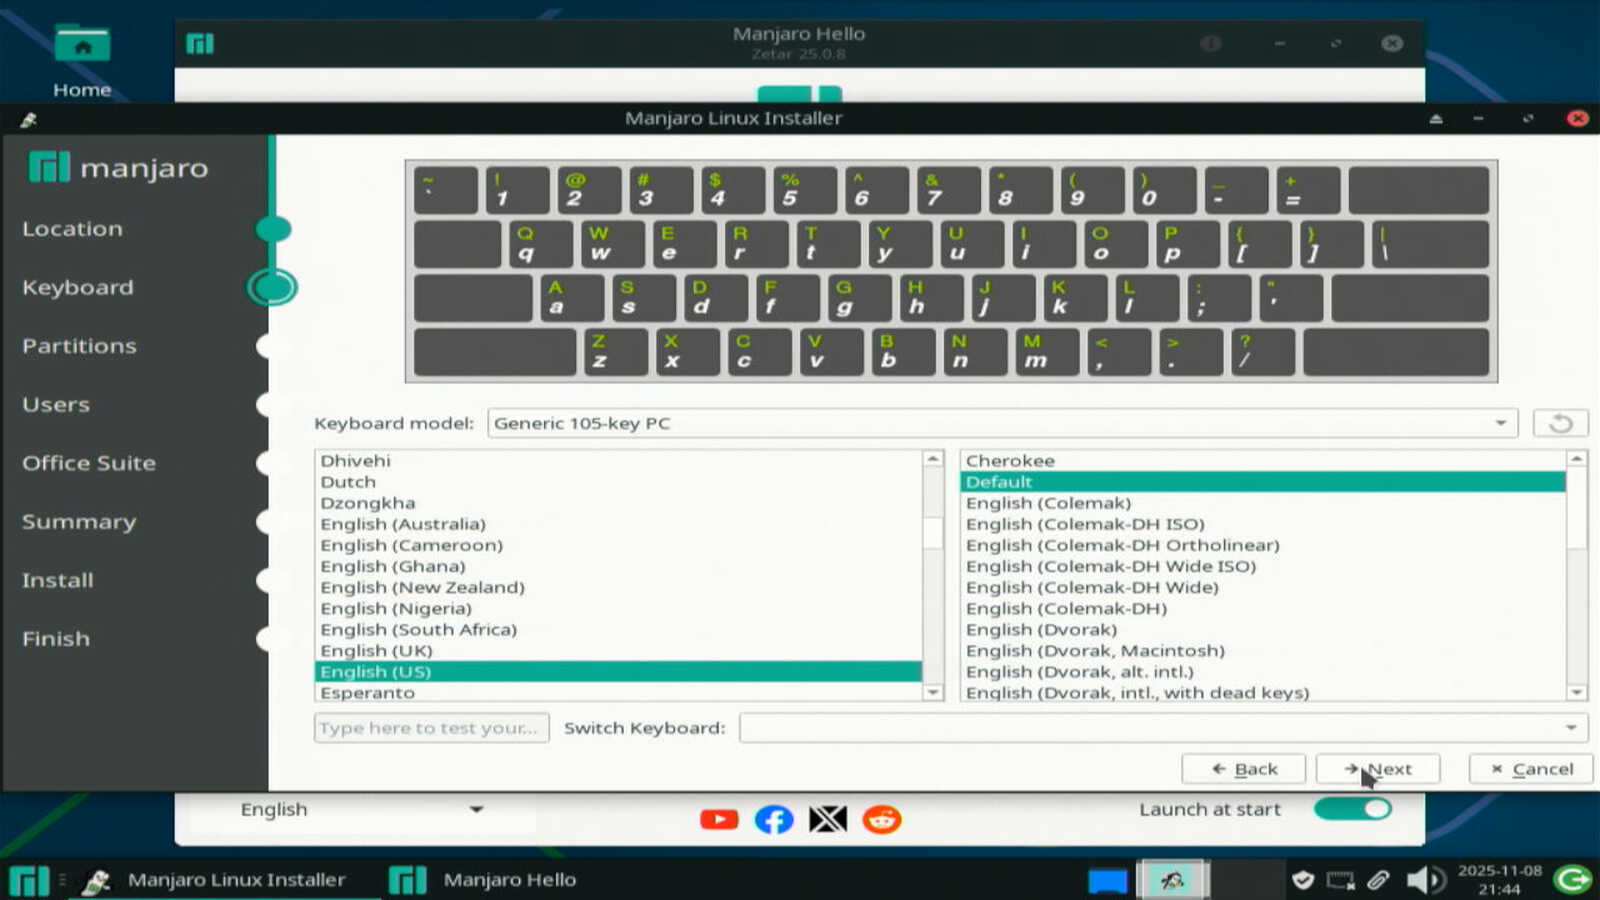Click the keyboard layout preview image

pos(951,271)
